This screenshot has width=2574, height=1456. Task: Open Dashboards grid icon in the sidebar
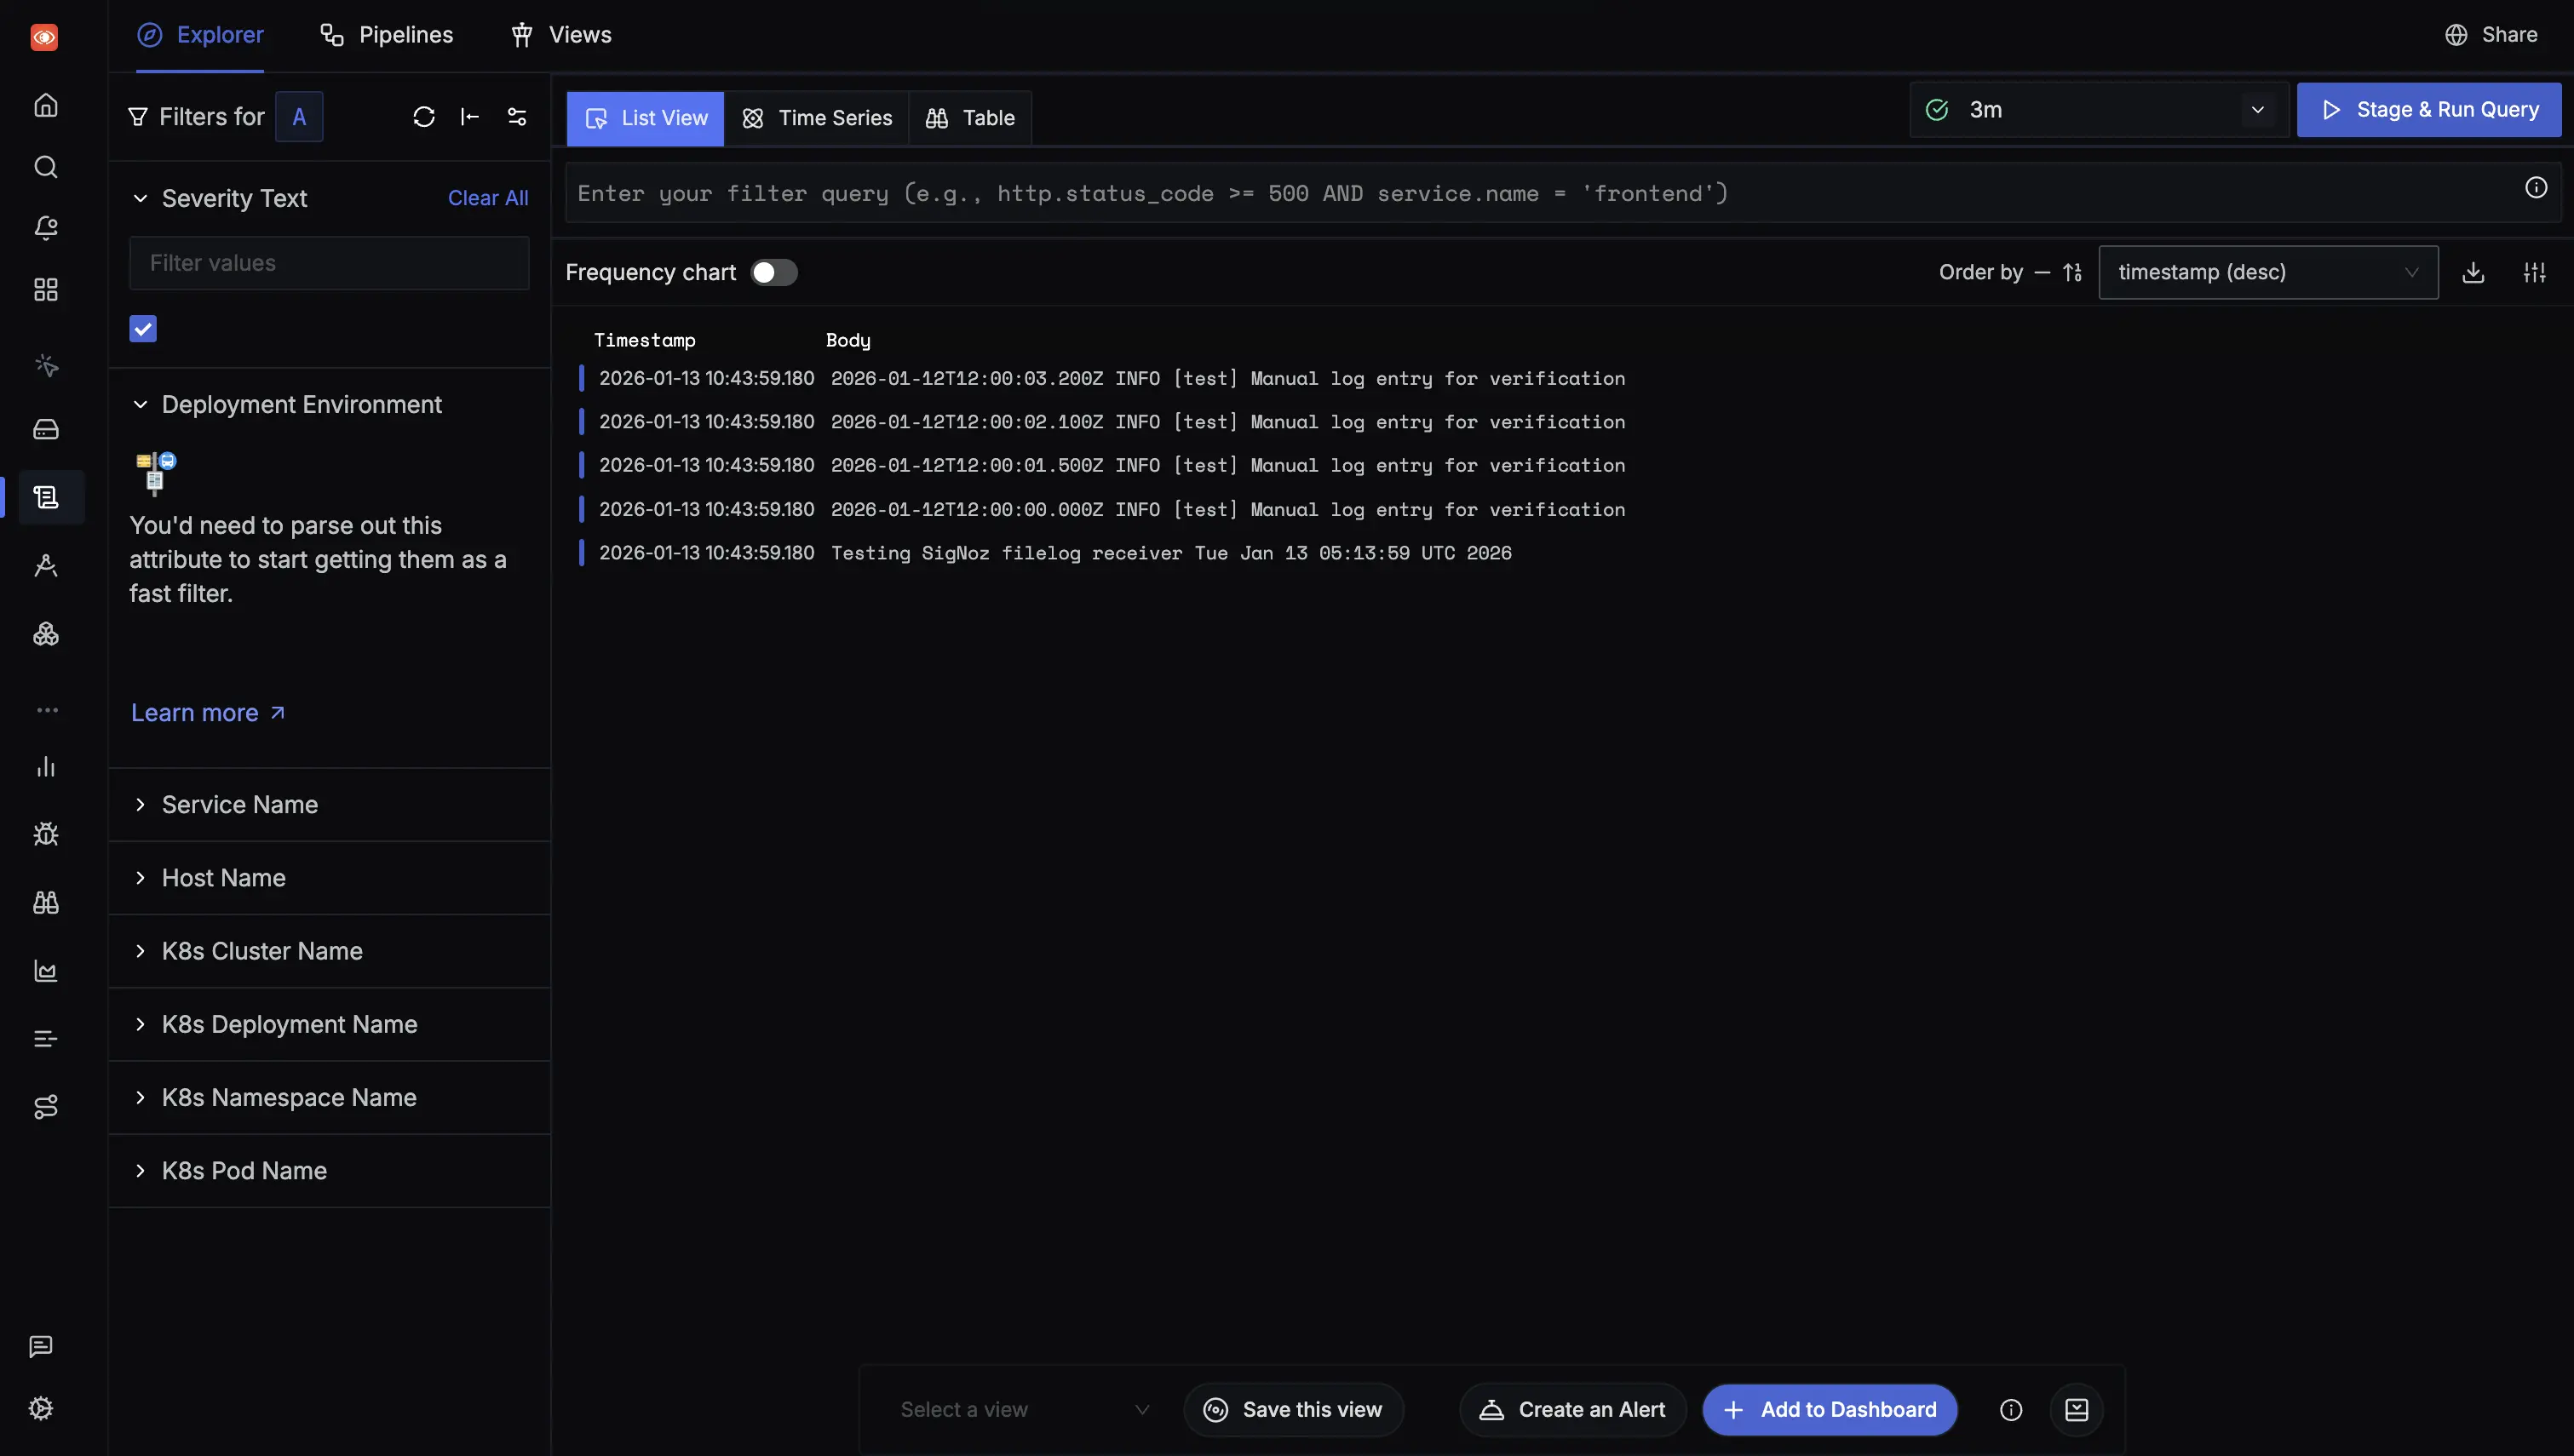click(46, 290)
